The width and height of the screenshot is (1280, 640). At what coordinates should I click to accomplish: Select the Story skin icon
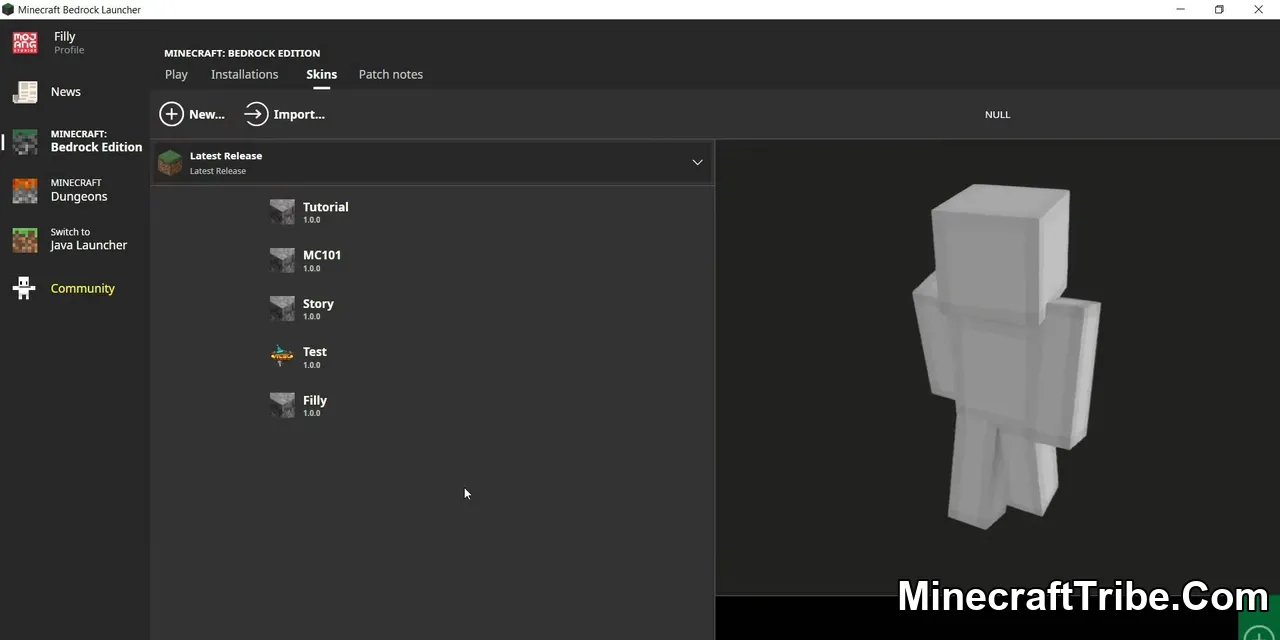[282, 308]
